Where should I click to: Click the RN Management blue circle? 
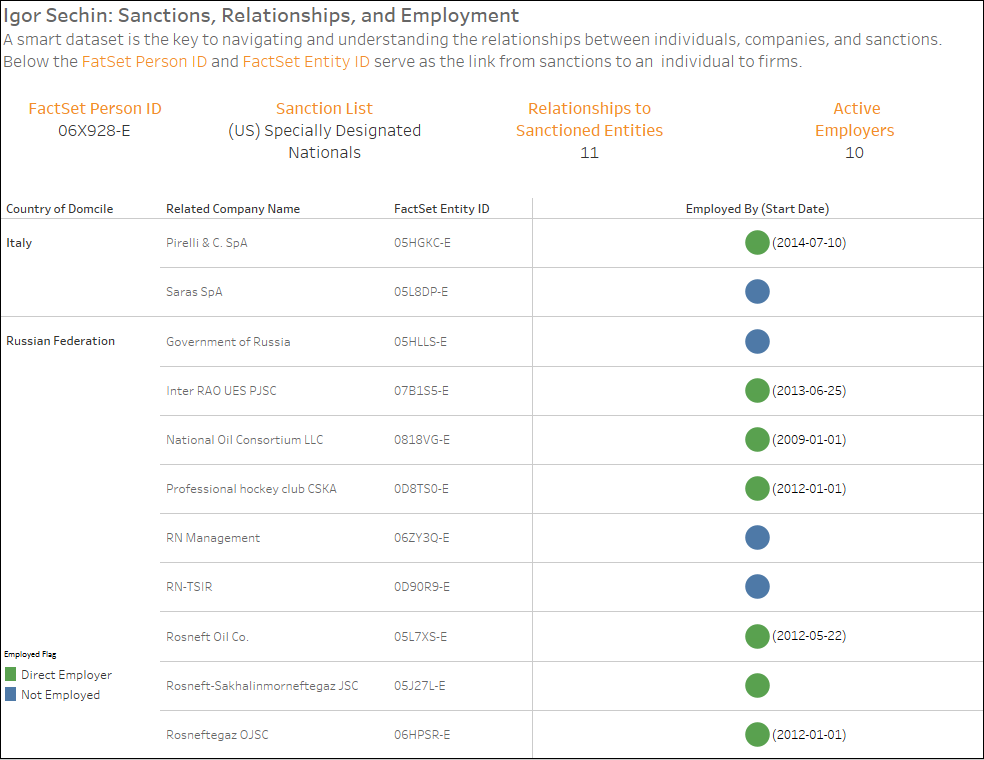[757, 538]
